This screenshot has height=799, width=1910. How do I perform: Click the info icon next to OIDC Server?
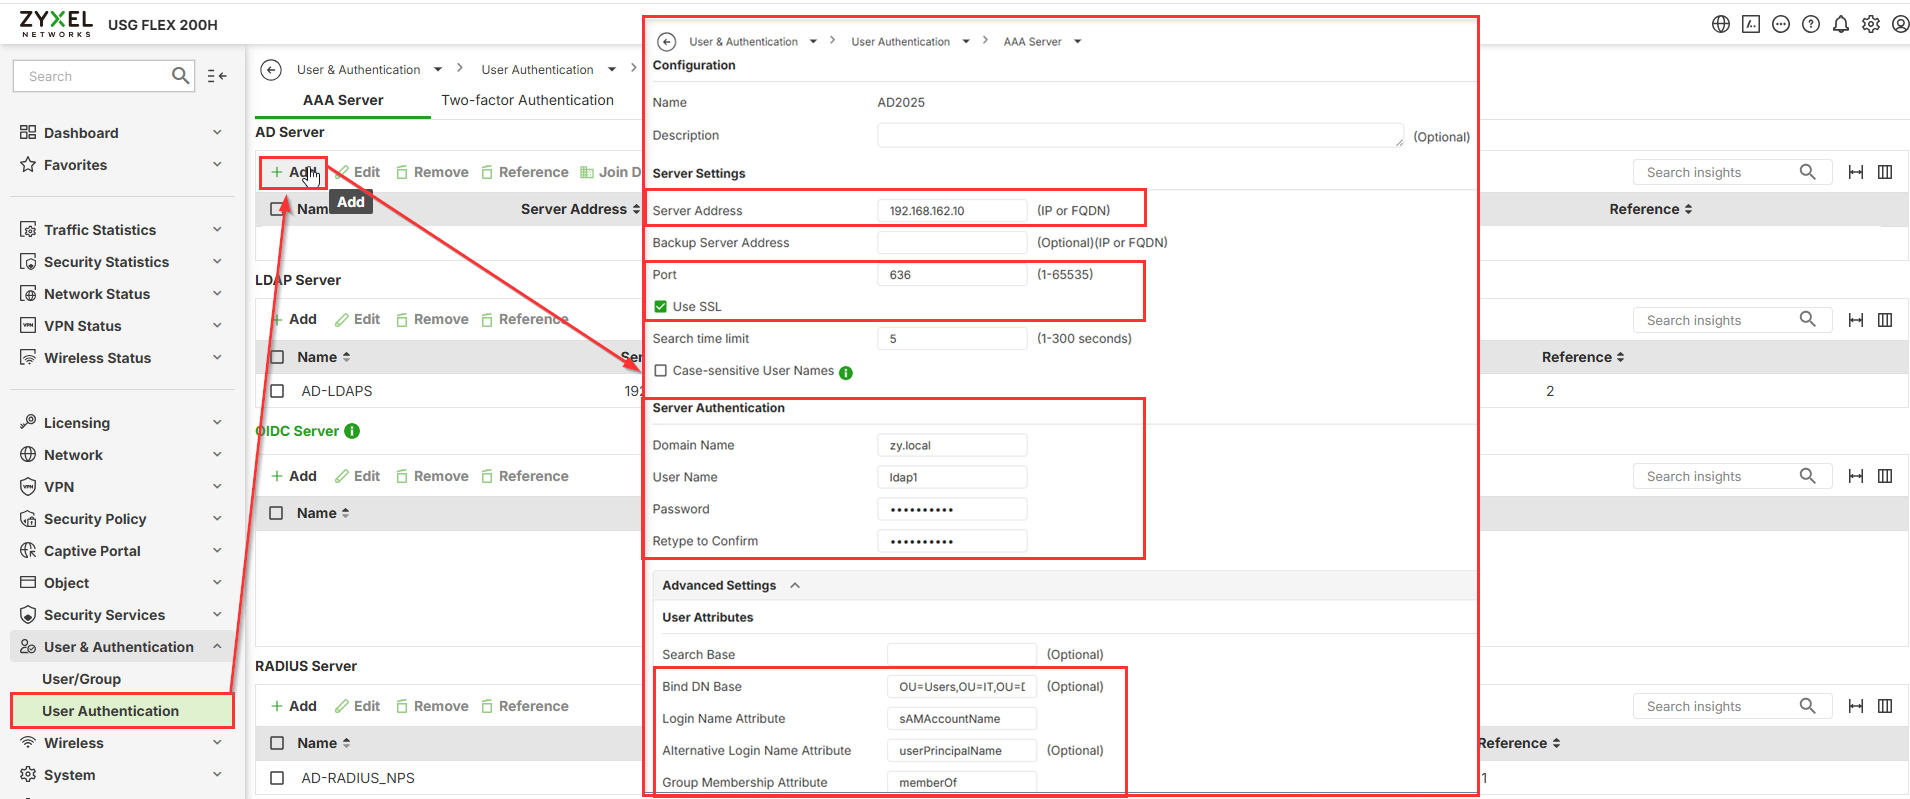(x=352, y=431)
